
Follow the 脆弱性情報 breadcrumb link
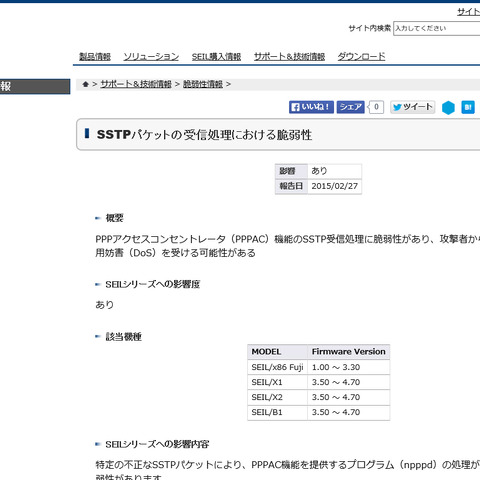pos(203,84)
